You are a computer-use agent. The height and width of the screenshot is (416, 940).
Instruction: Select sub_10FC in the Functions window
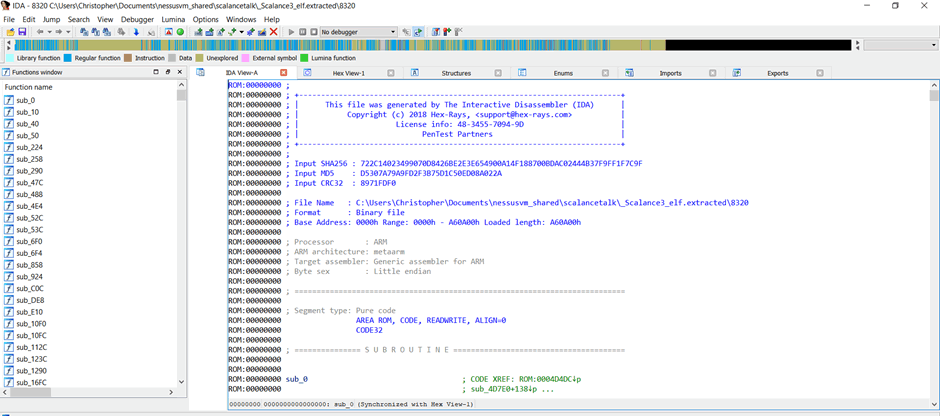tap(31, 335)
